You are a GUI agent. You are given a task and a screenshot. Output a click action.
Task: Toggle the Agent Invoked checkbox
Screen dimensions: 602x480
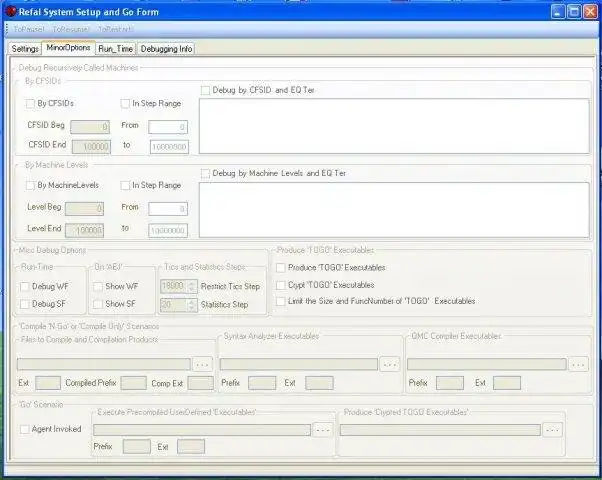(24, 429)
